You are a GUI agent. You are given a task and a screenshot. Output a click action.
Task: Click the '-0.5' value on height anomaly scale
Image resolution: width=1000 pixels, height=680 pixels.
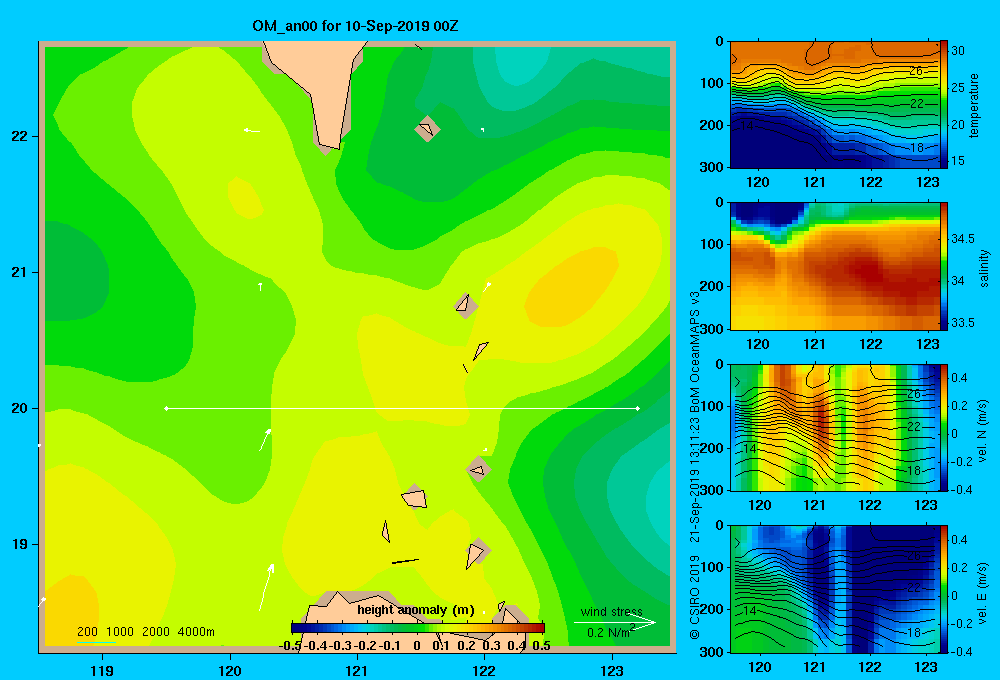click(x=291, y=645)
